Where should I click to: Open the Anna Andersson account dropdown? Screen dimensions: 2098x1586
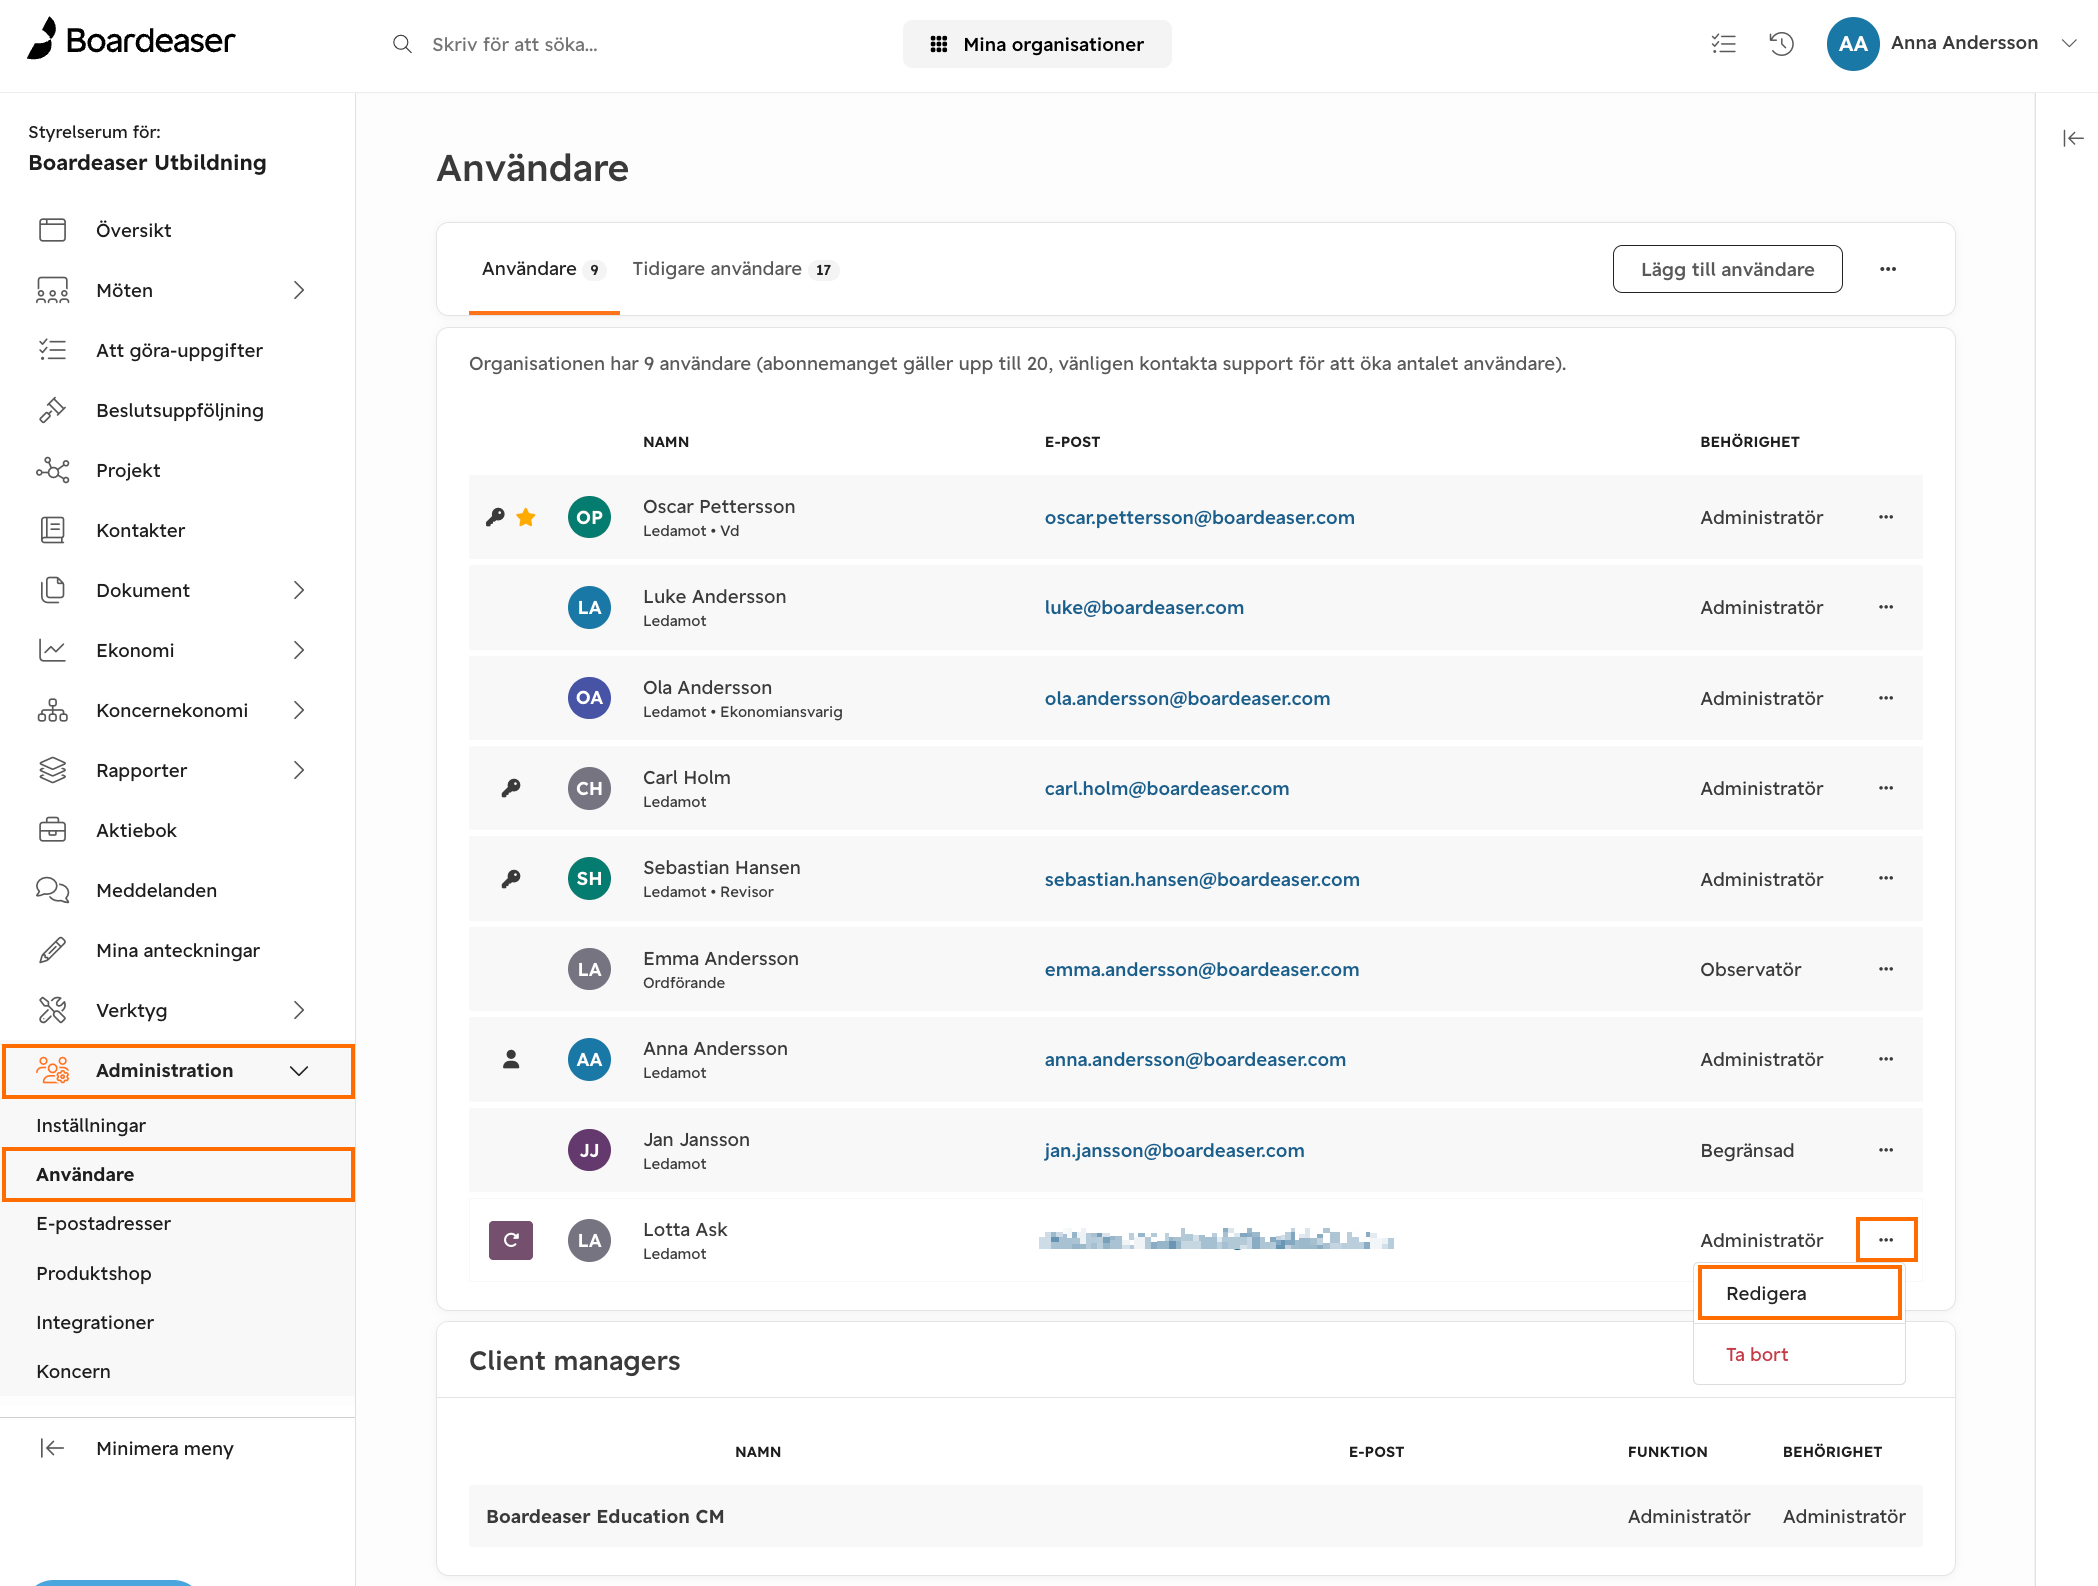pyautogui.click(x=2069, y=43)
